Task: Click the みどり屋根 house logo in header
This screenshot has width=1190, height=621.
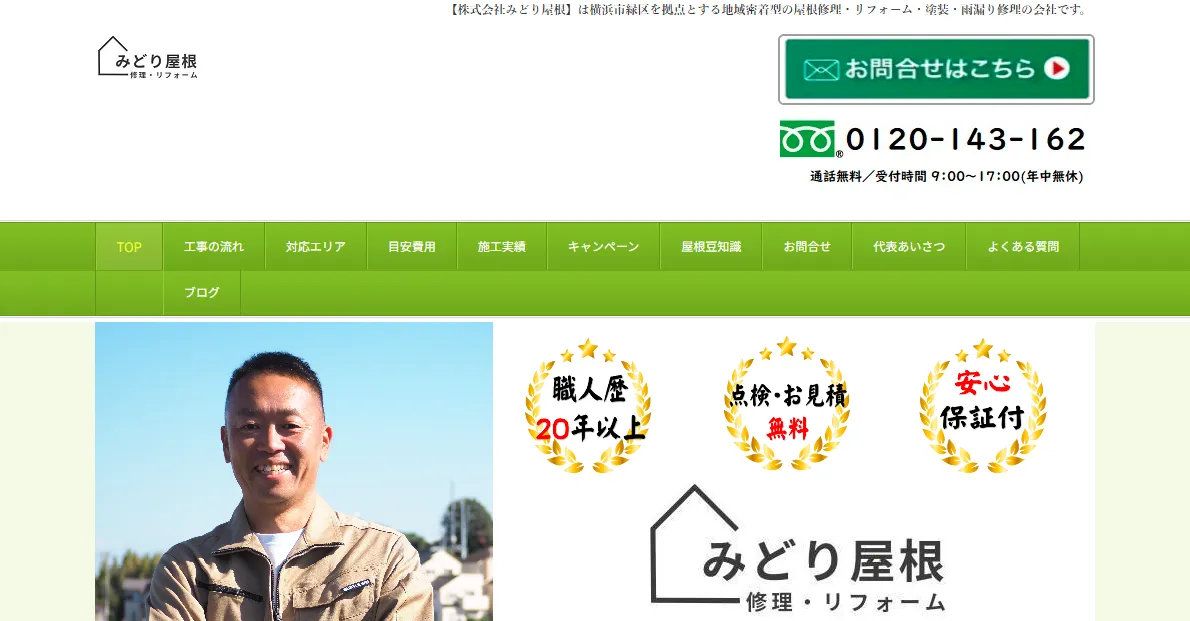Action: (x=148, y=58)
